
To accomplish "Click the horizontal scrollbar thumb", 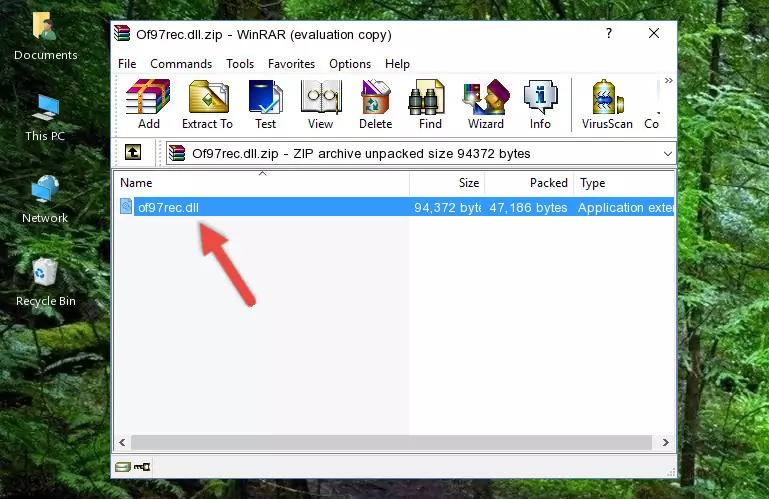I will click(391, 442).
